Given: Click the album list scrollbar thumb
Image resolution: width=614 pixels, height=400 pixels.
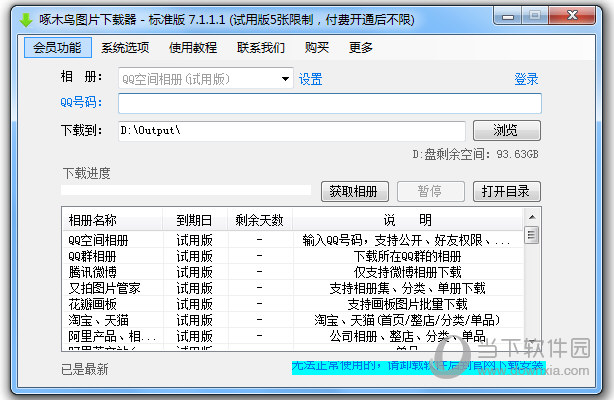Looking at the screenshot, I should 532,235.
